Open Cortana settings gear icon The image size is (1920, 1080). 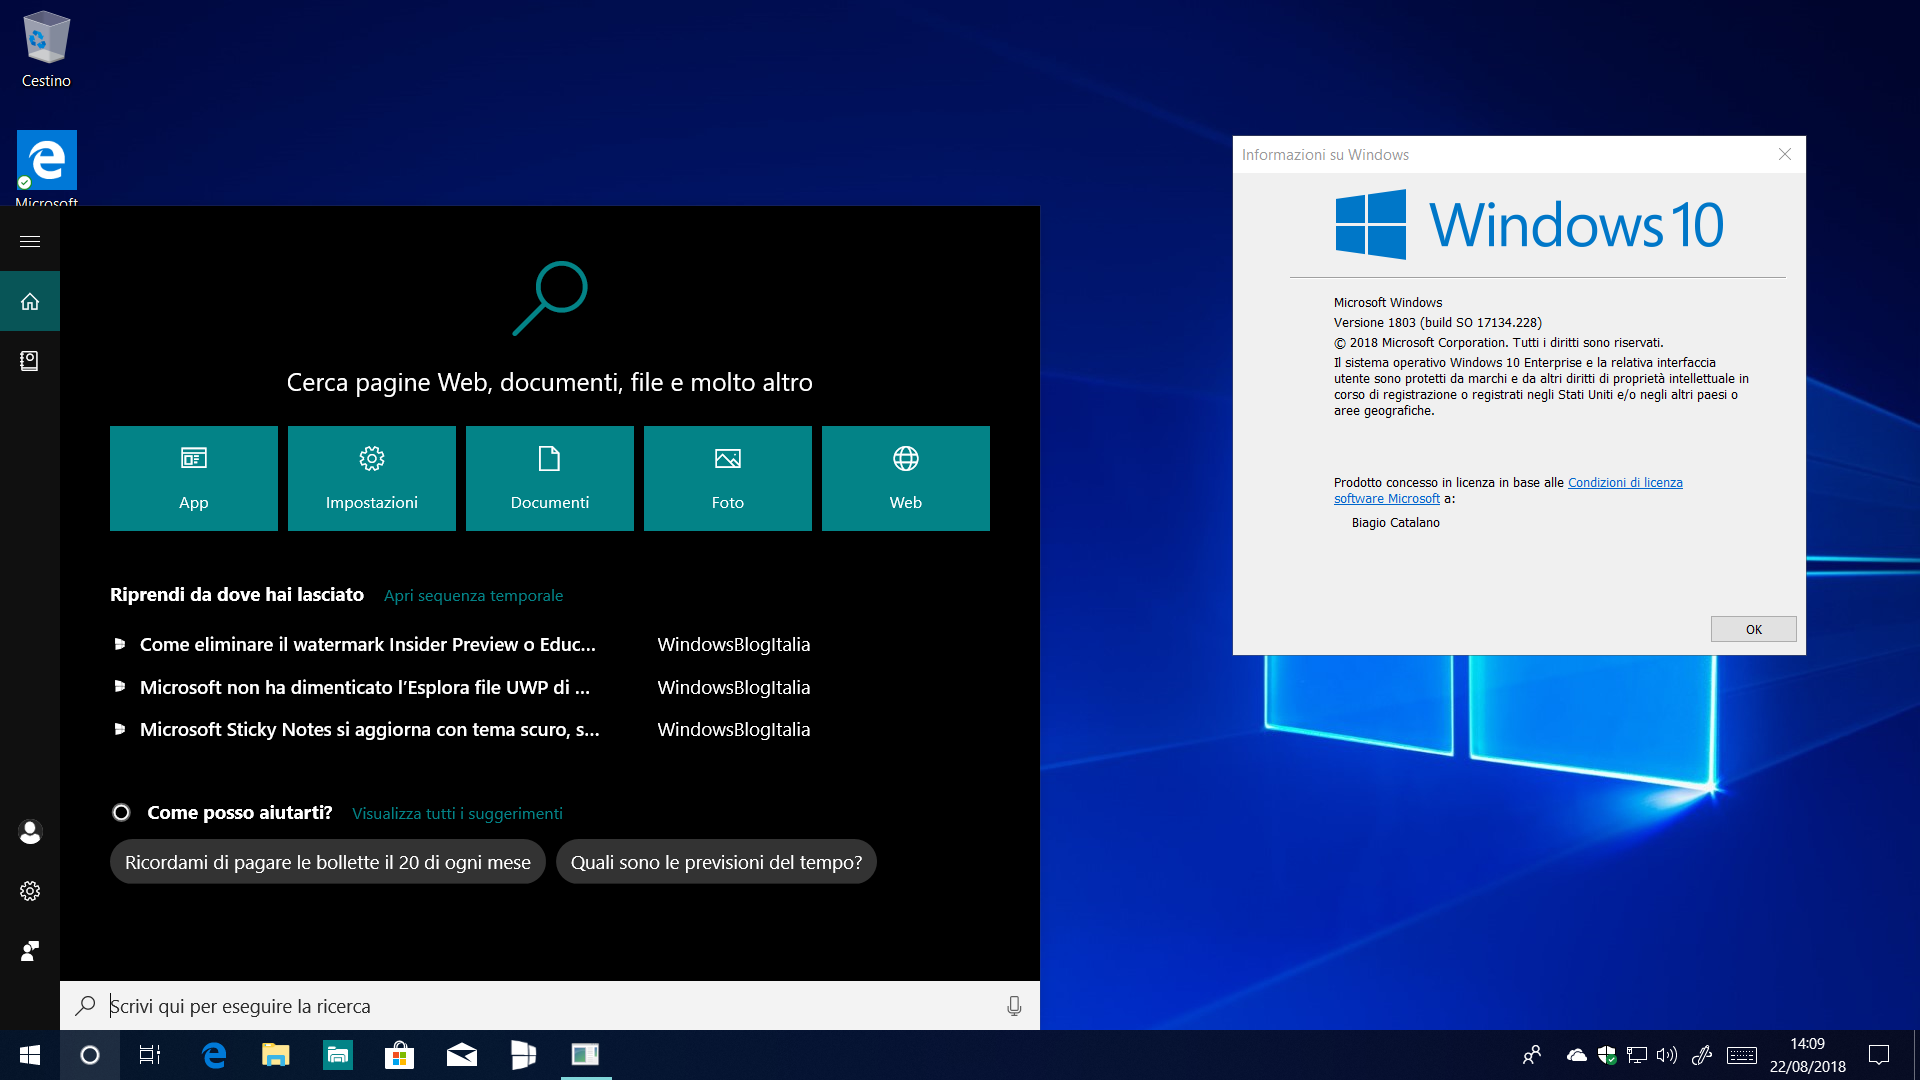[x=30, y=891]
